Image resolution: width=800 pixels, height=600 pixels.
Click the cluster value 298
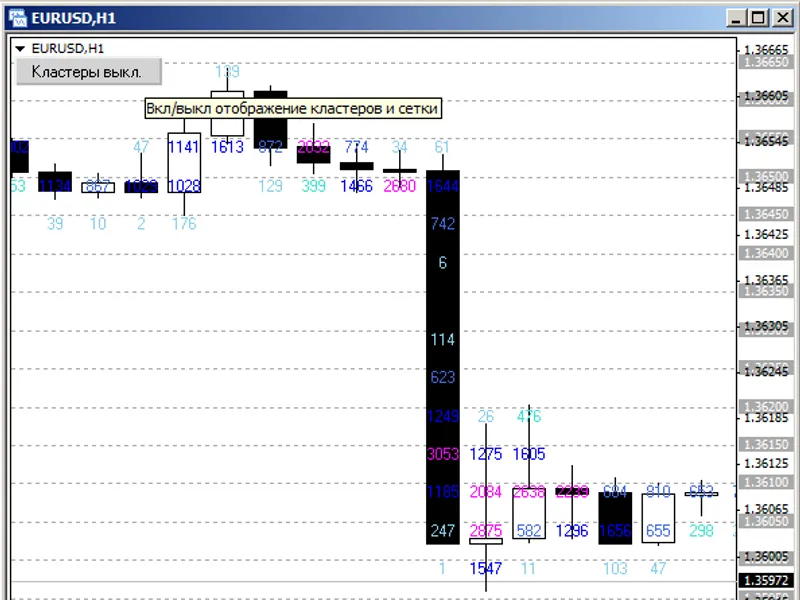702,531
